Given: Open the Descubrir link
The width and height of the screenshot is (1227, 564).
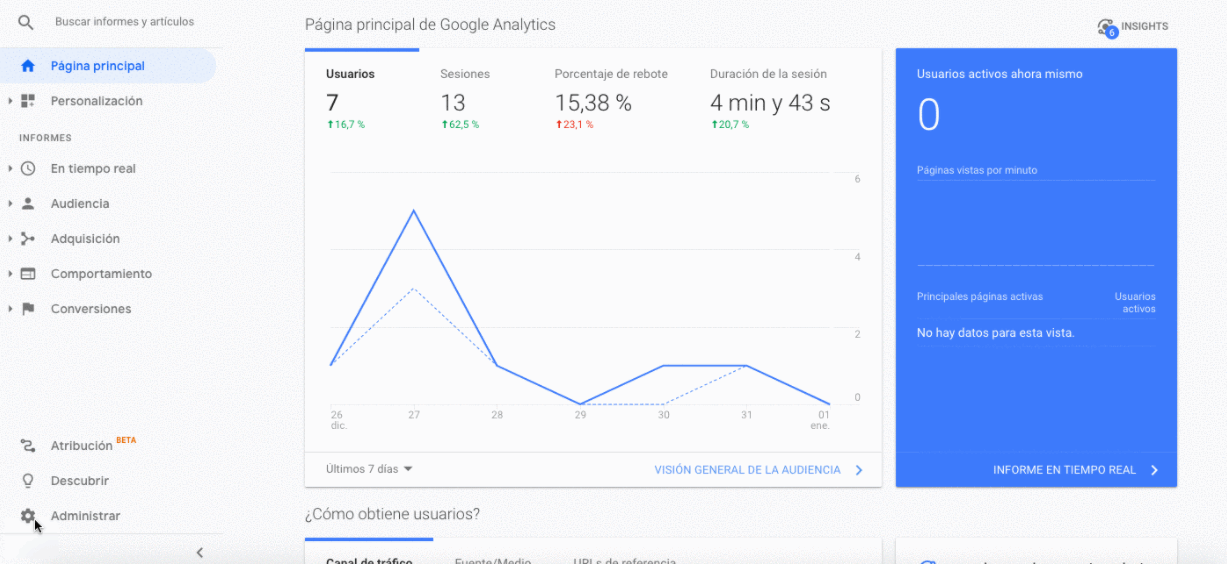Looking at the screenshot, I should [x=80, y=481].
